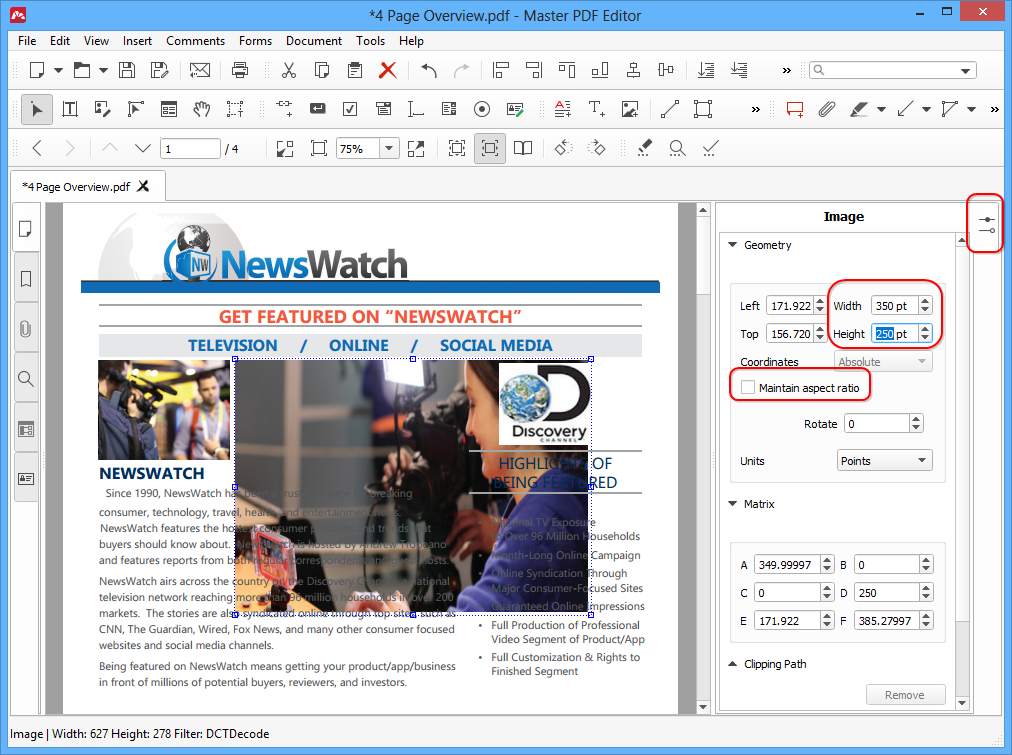
Task: Toggle the selected Fit Width view button
Action: [490, 148]
